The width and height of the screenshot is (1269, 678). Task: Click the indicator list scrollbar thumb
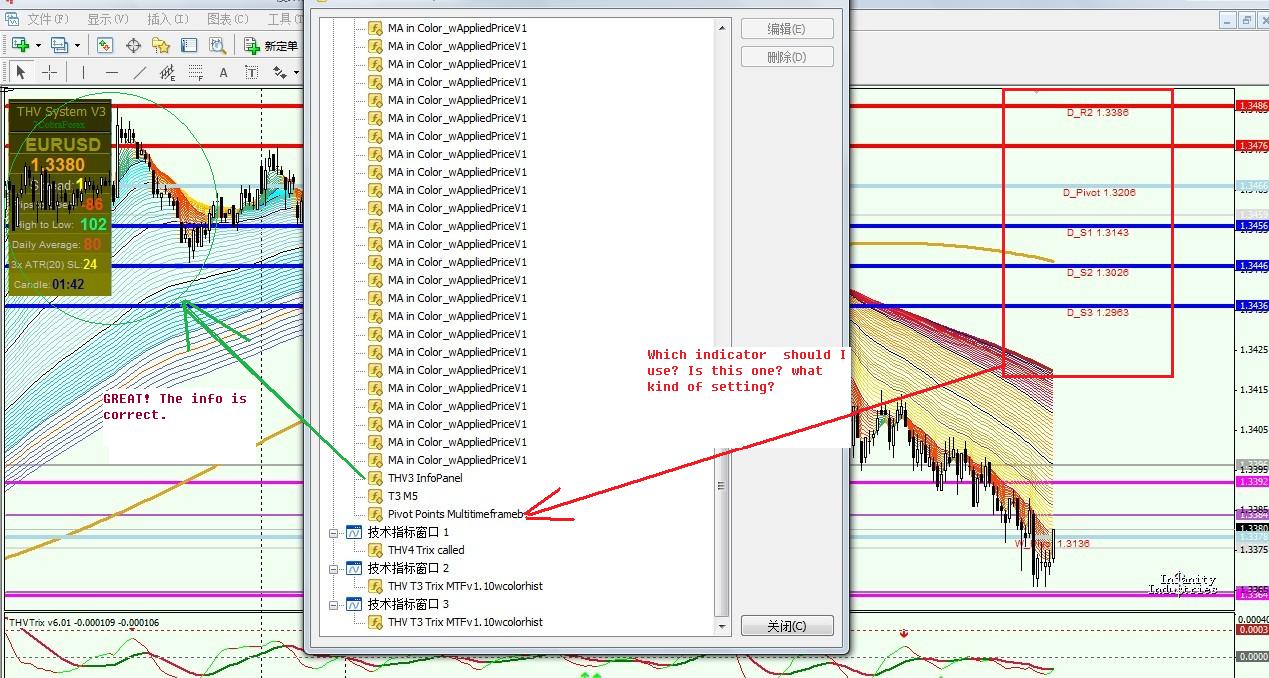pyautogui.click(x=722, y=485)
